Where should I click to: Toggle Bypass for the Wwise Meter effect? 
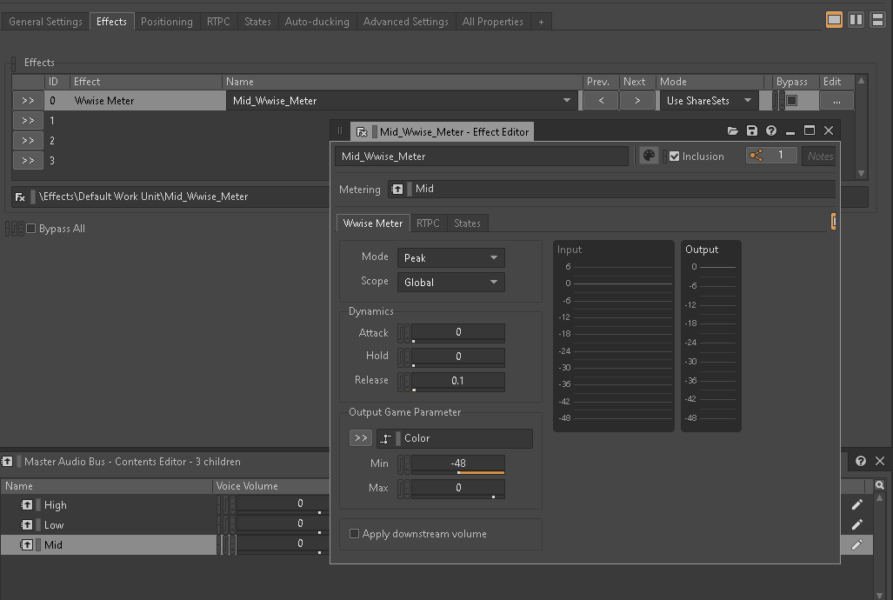pos(792,101)
